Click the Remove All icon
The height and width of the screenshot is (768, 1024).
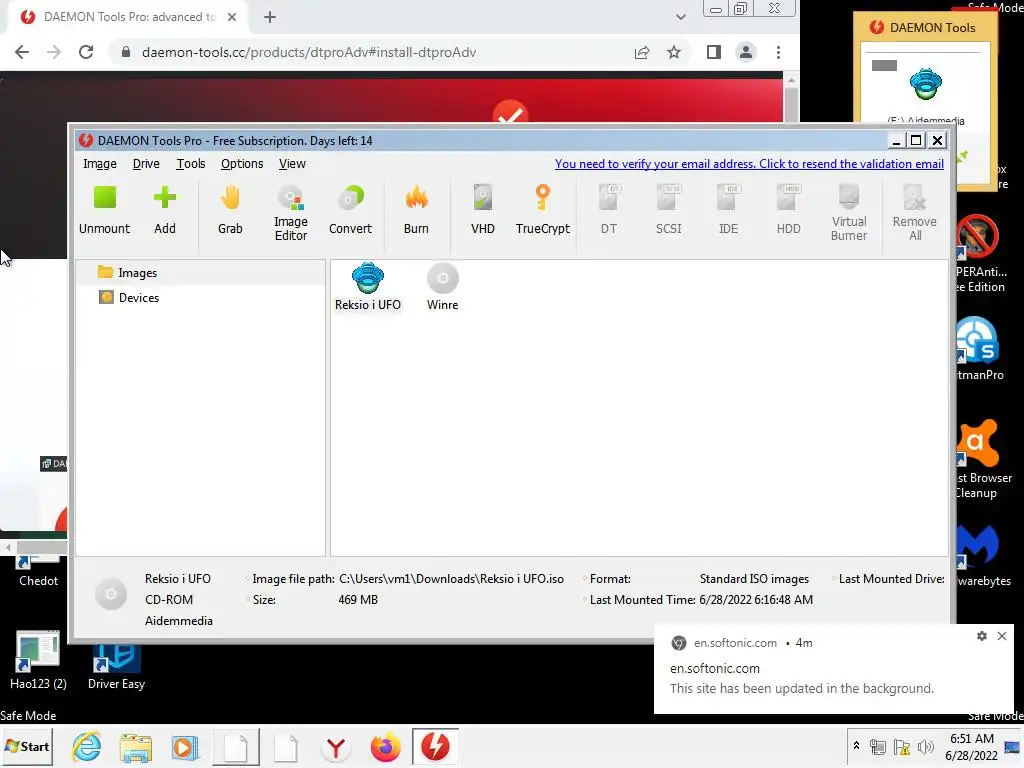click(915, 214)
